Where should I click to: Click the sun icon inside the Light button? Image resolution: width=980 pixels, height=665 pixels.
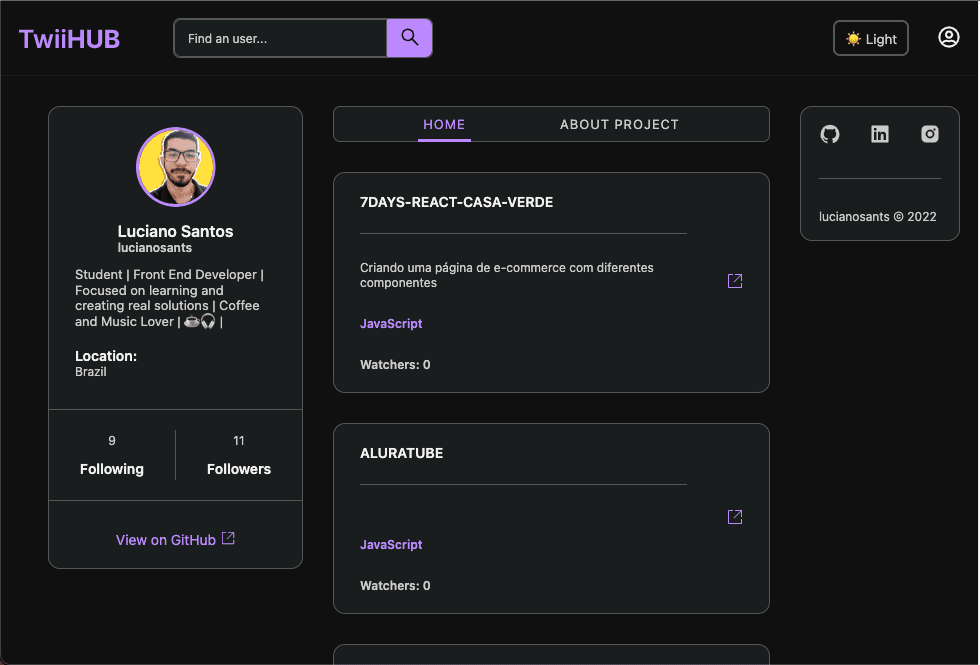click(853, 38)
